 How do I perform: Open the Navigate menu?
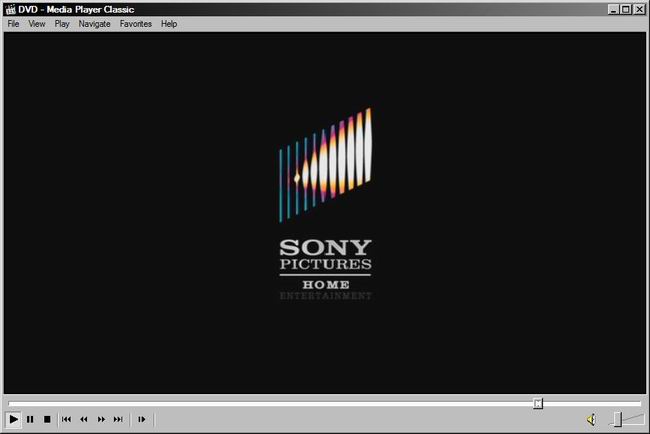pyautogui.click(x=95, y=24)
